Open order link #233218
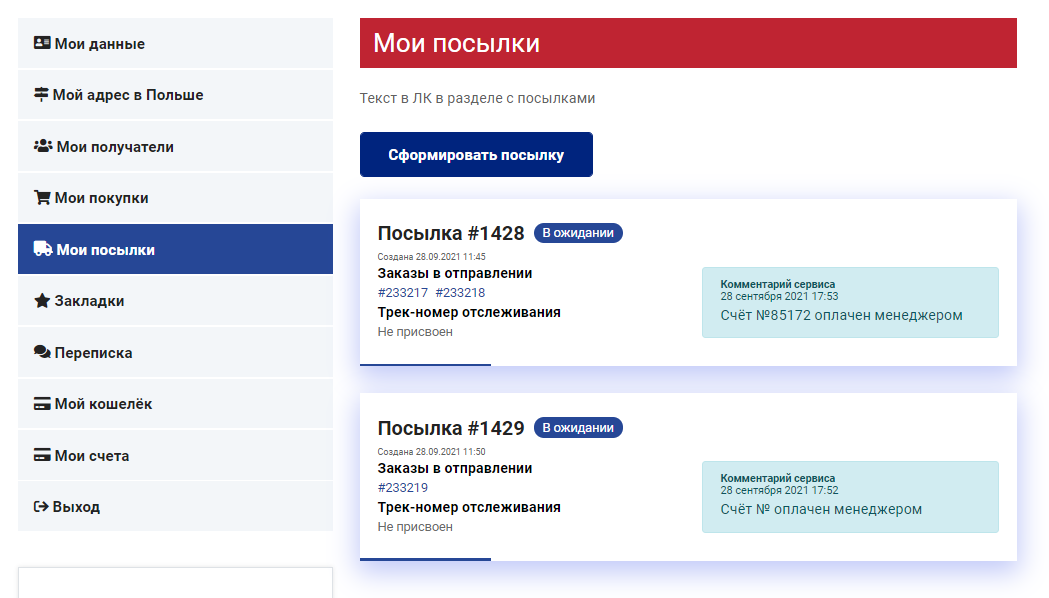This screenshot has width=1049, height=598. [460, 293]
